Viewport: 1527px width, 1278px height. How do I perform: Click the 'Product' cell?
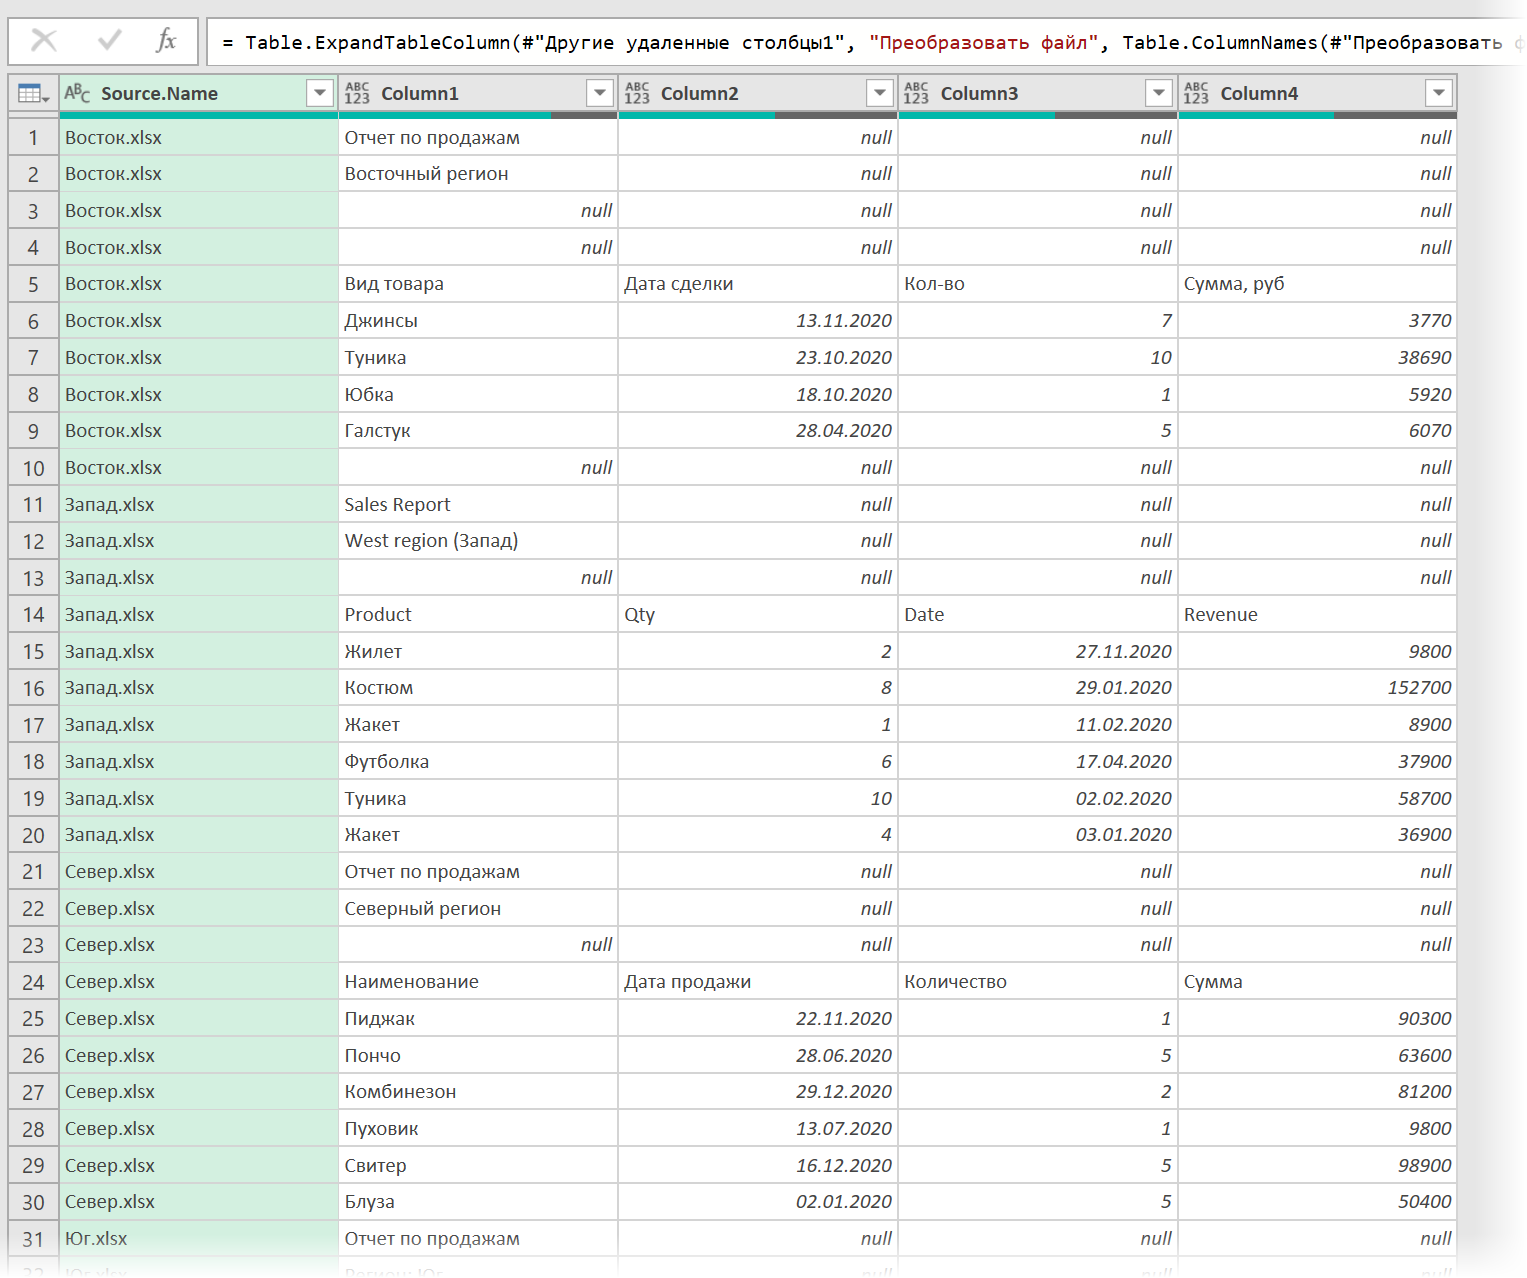pos(478,615)
